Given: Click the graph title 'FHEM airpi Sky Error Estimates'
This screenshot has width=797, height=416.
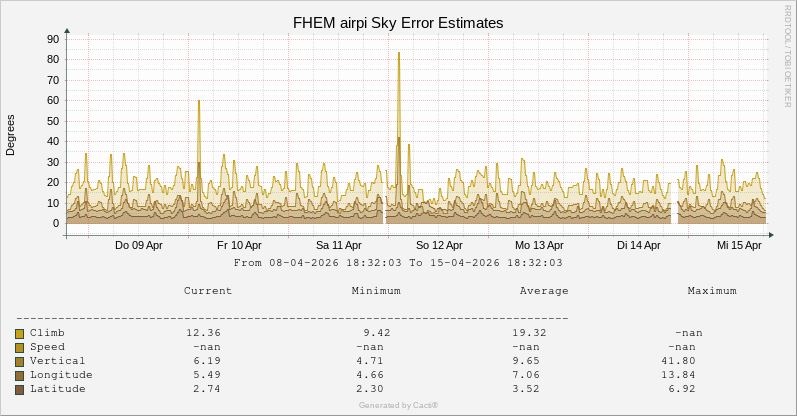Looking at the screenshot, I should click(x=398, y=22).
